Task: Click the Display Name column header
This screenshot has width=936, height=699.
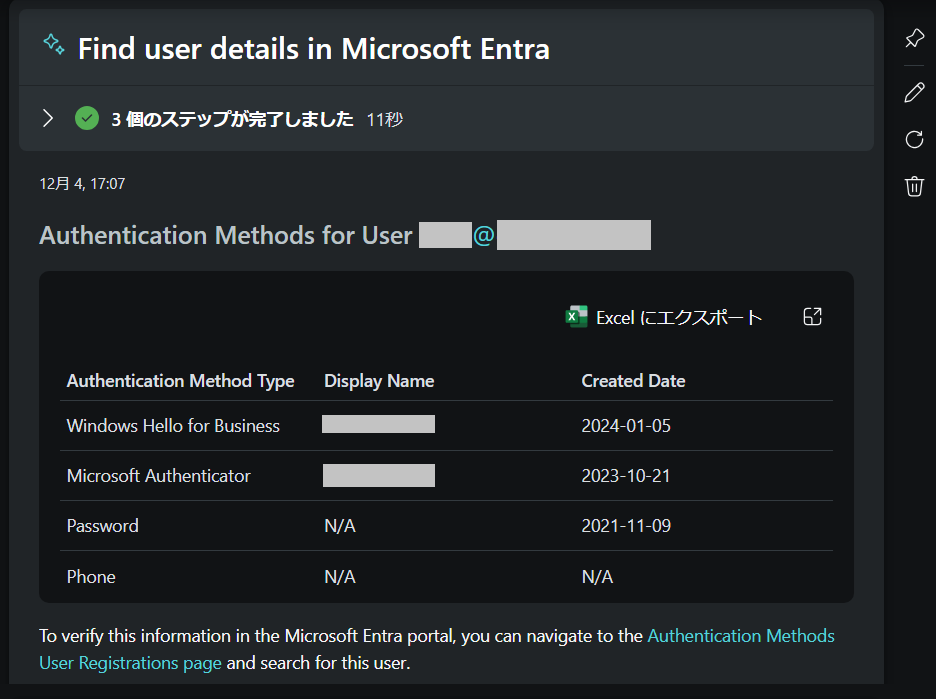Action: [x=380, y=381]
